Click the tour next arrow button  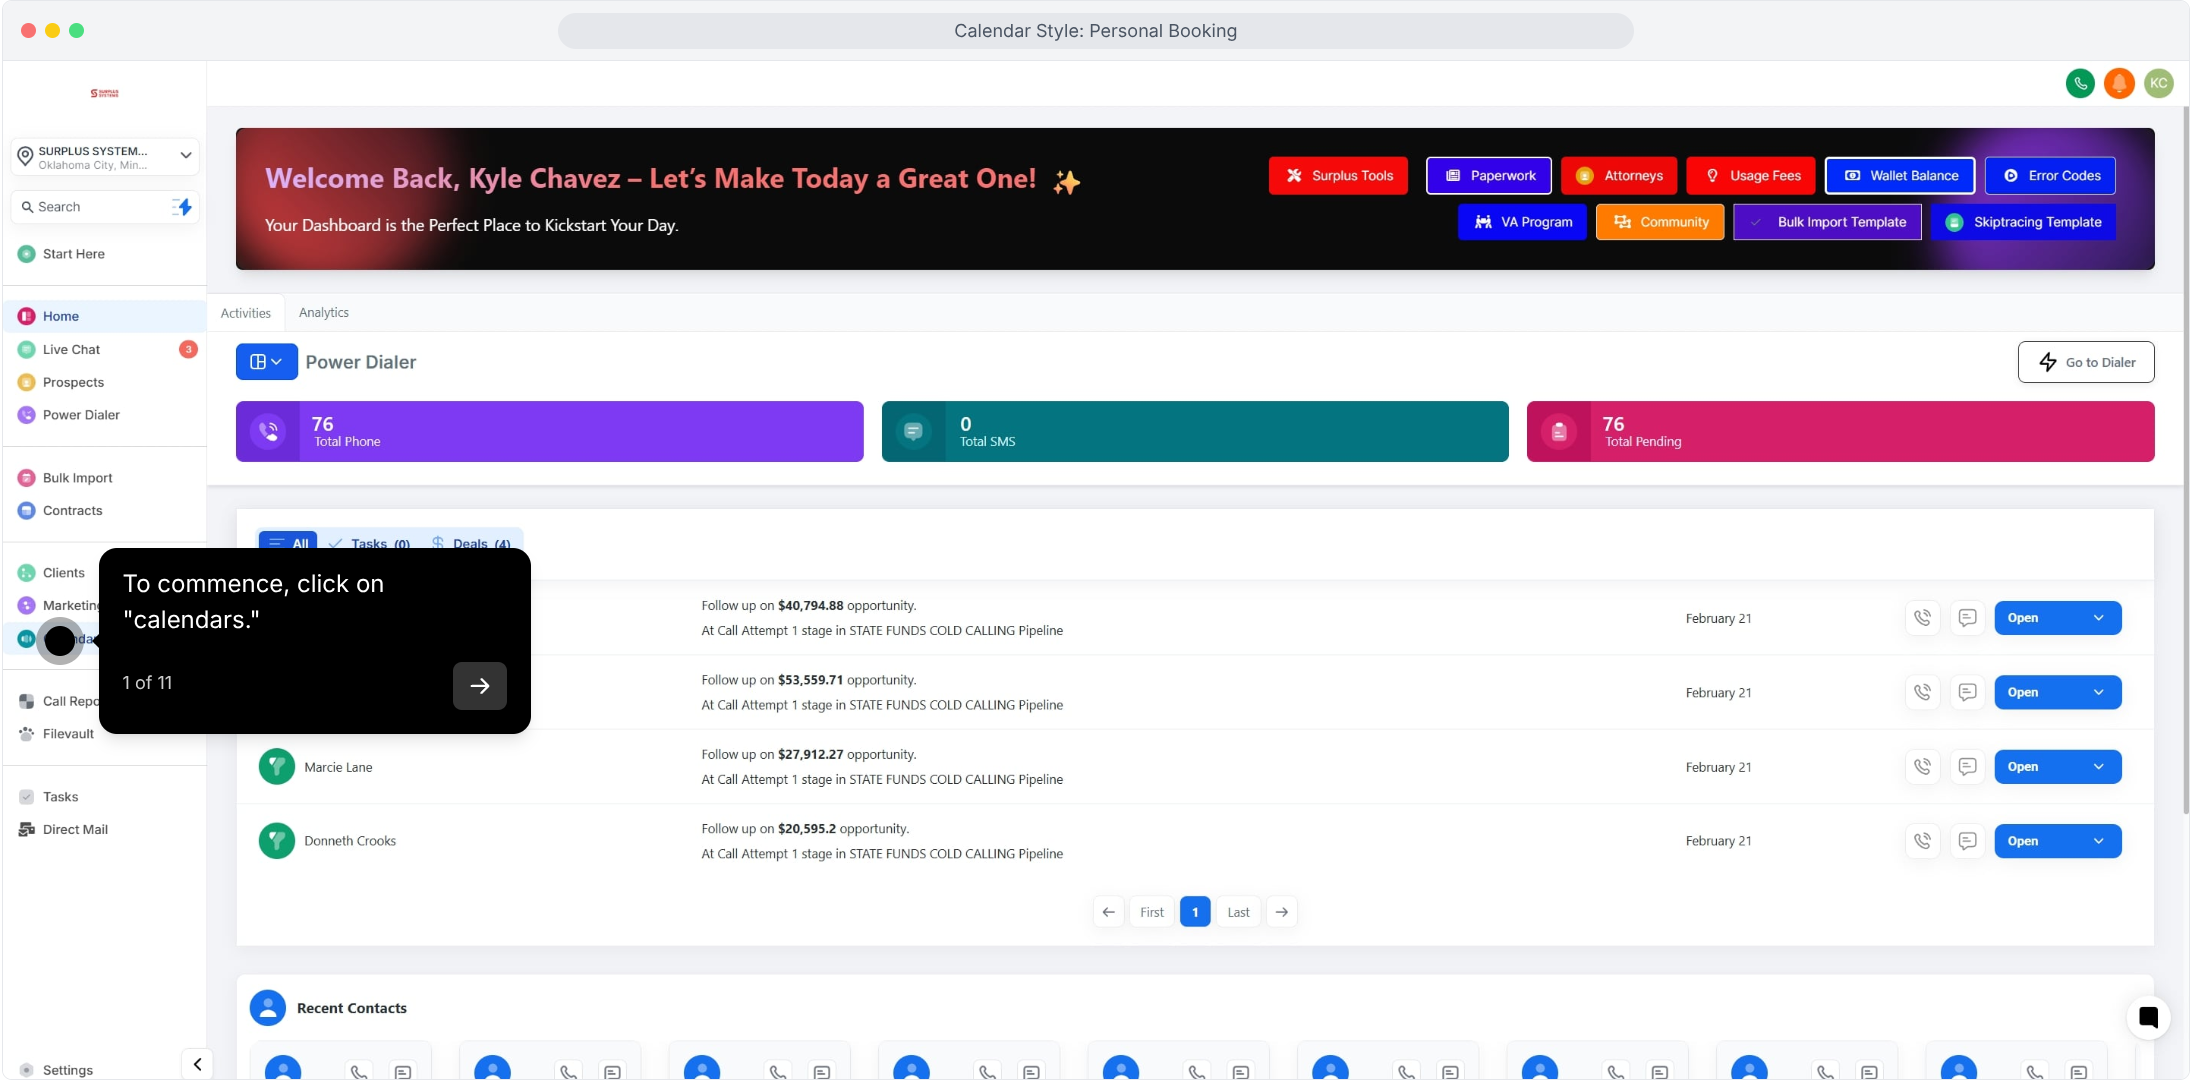(480, 686)
